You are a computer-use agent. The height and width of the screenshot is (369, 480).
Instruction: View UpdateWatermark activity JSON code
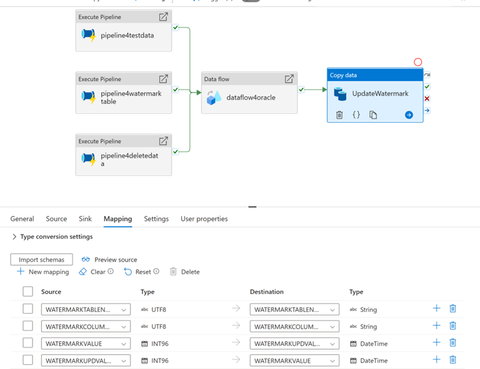click(356, 115)
